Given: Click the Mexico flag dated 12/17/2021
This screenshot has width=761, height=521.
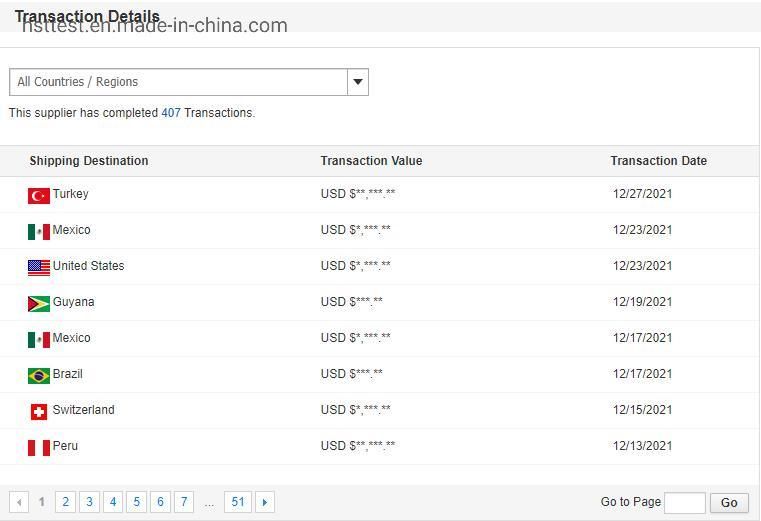Looking at the screenshot, I should pos(39,339).
